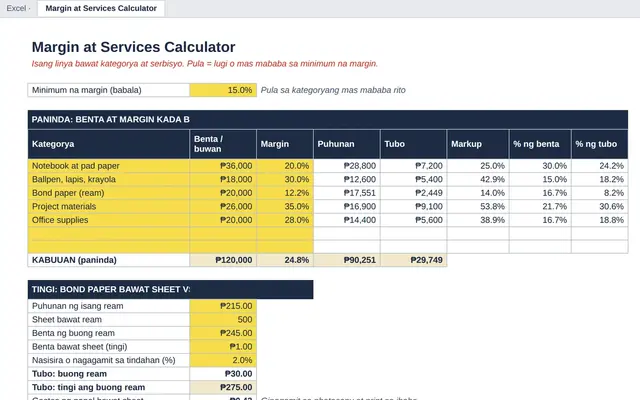This screenshot has height=400, width=640.
Task: Click the 20.0% margin cell
Action: coord(285,166)
